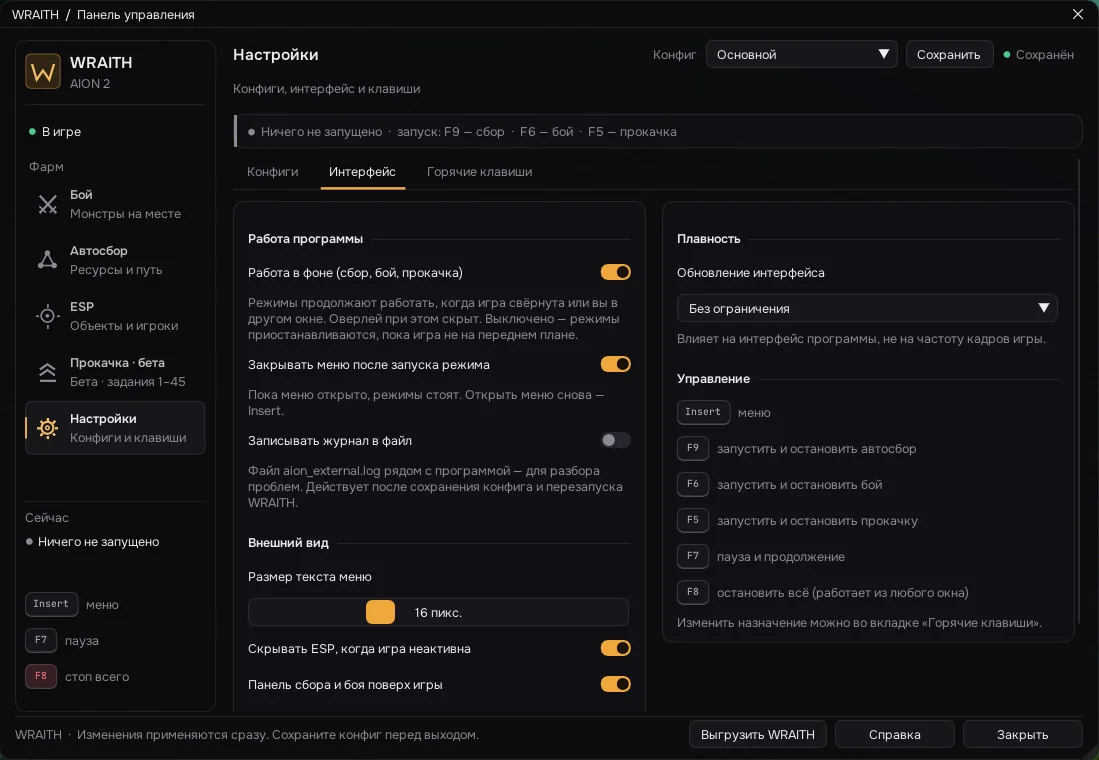1099x760 pixels.
Task: Select the Автосбор triangle route icon
Action: click(48, 260)
